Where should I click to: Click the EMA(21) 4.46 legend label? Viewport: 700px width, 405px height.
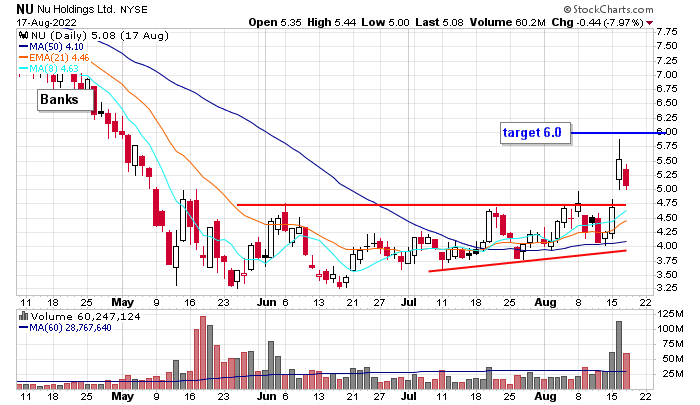click(59, 58)
